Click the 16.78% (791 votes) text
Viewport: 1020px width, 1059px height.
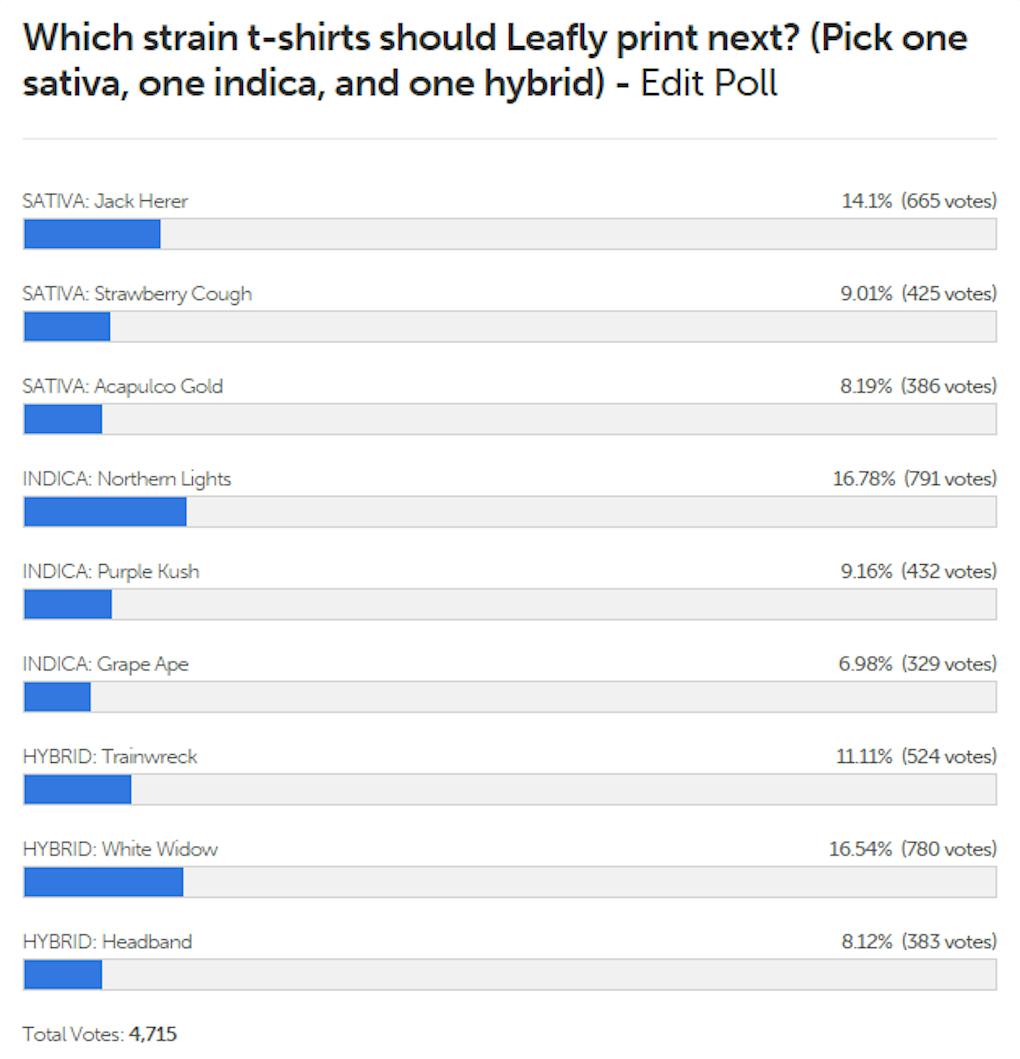tap(914, 479)
